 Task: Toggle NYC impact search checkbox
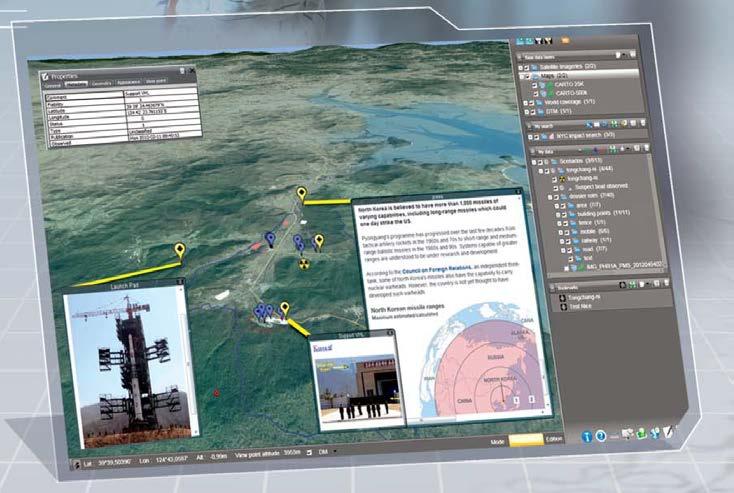click(536, 137)
